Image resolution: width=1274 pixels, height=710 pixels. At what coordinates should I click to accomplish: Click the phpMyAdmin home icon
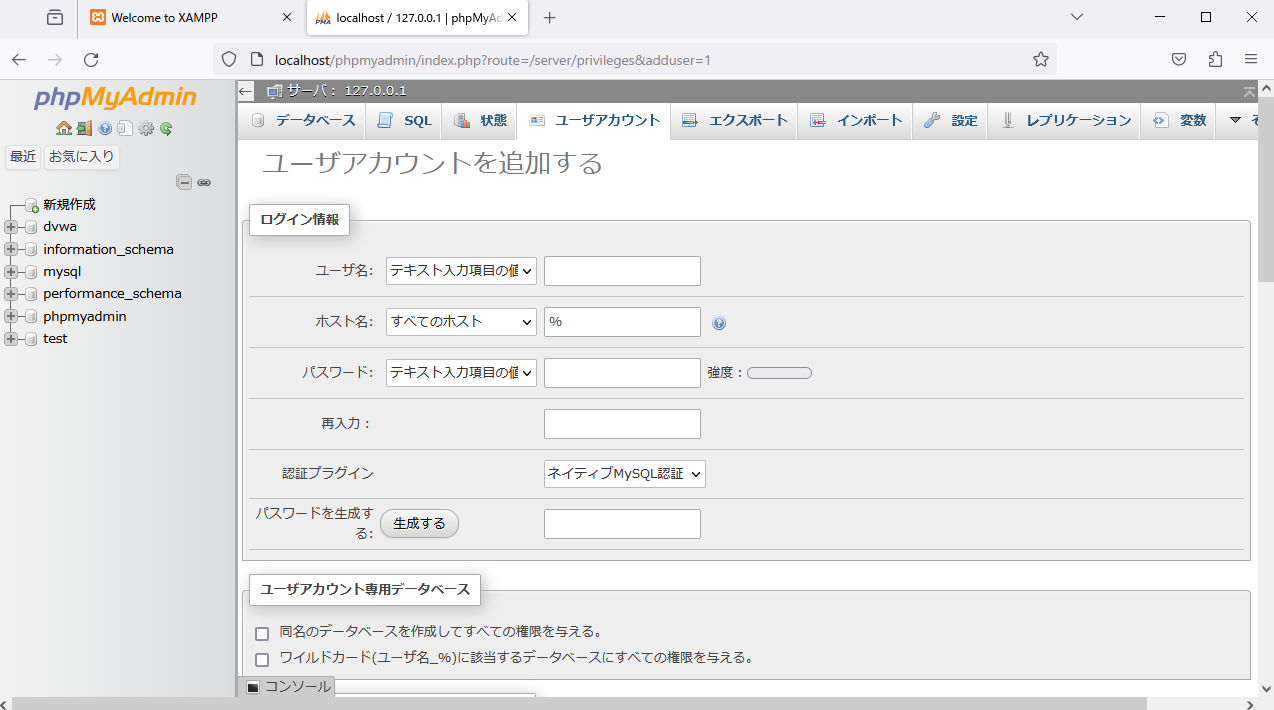[64, 128]
